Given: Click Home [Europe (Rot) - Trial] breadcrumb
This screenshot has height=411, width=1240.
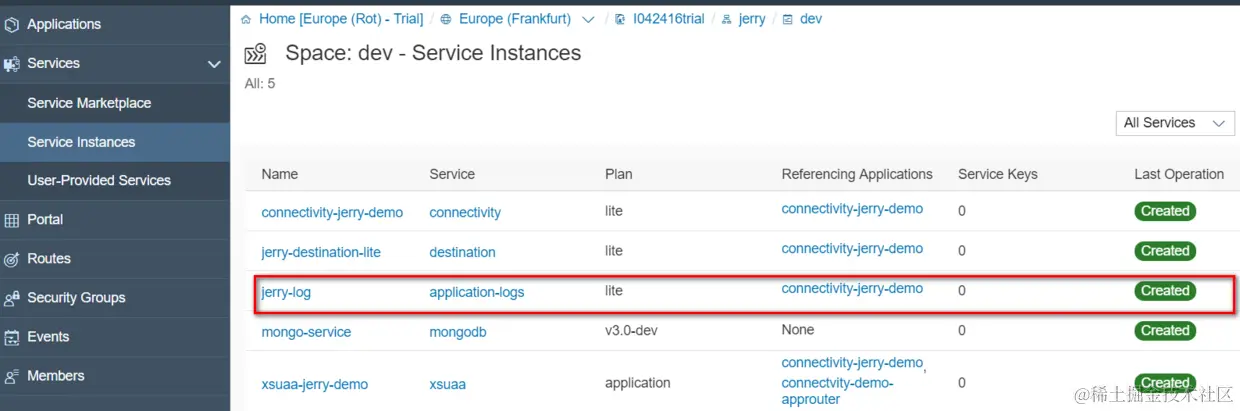Looking at the screenshot, I should pos(341,19).
